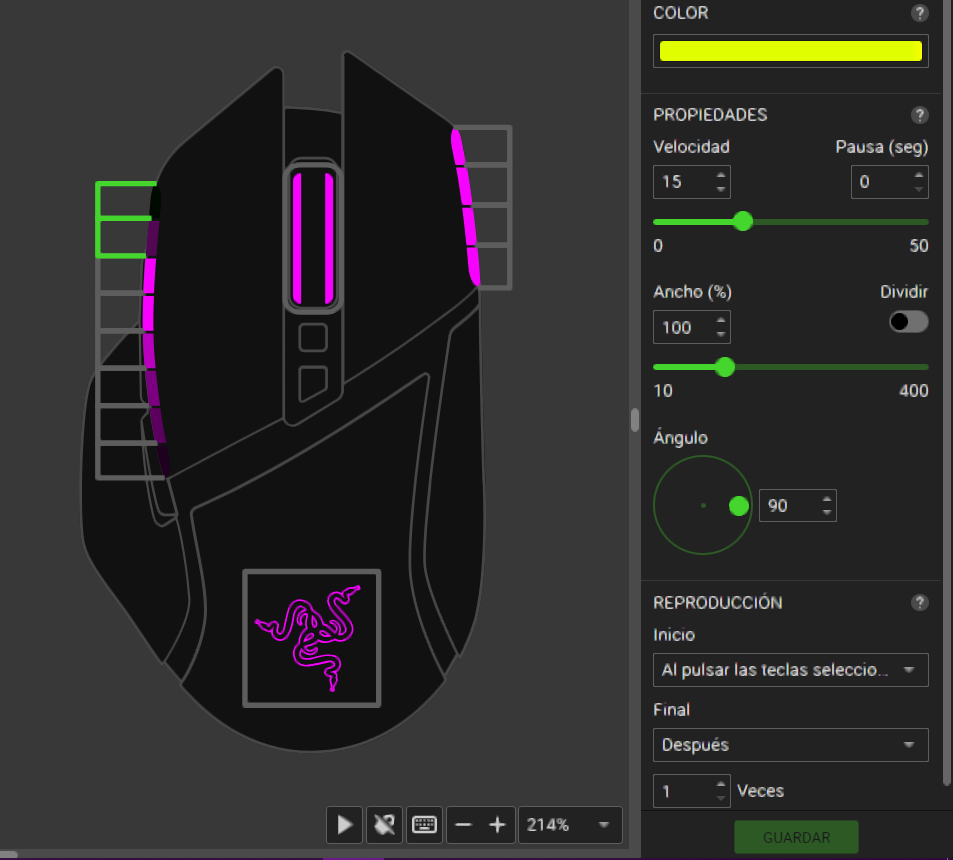Click the properties panel vertical scrollbar
This screenshot has width=953, height=860.
[947, 395]
